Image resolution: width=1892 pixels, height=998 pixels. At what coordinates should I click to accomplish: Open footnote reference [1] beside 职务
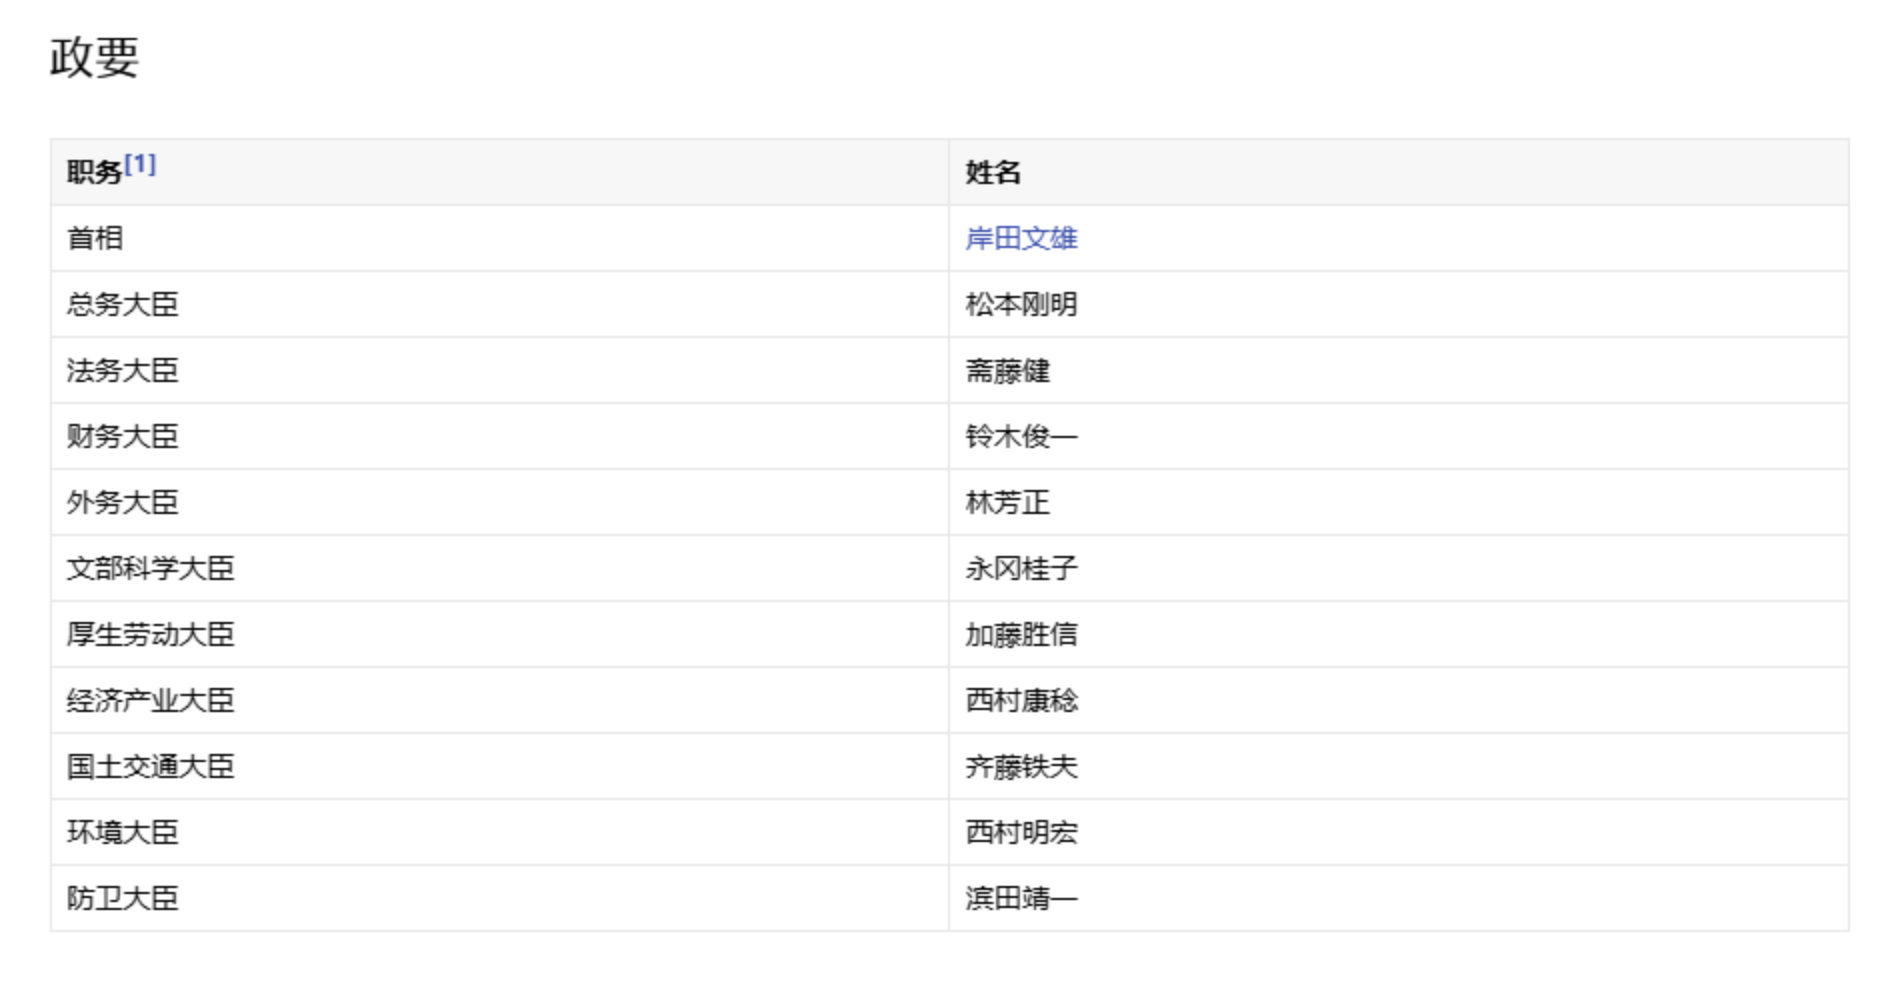point(140,164)
